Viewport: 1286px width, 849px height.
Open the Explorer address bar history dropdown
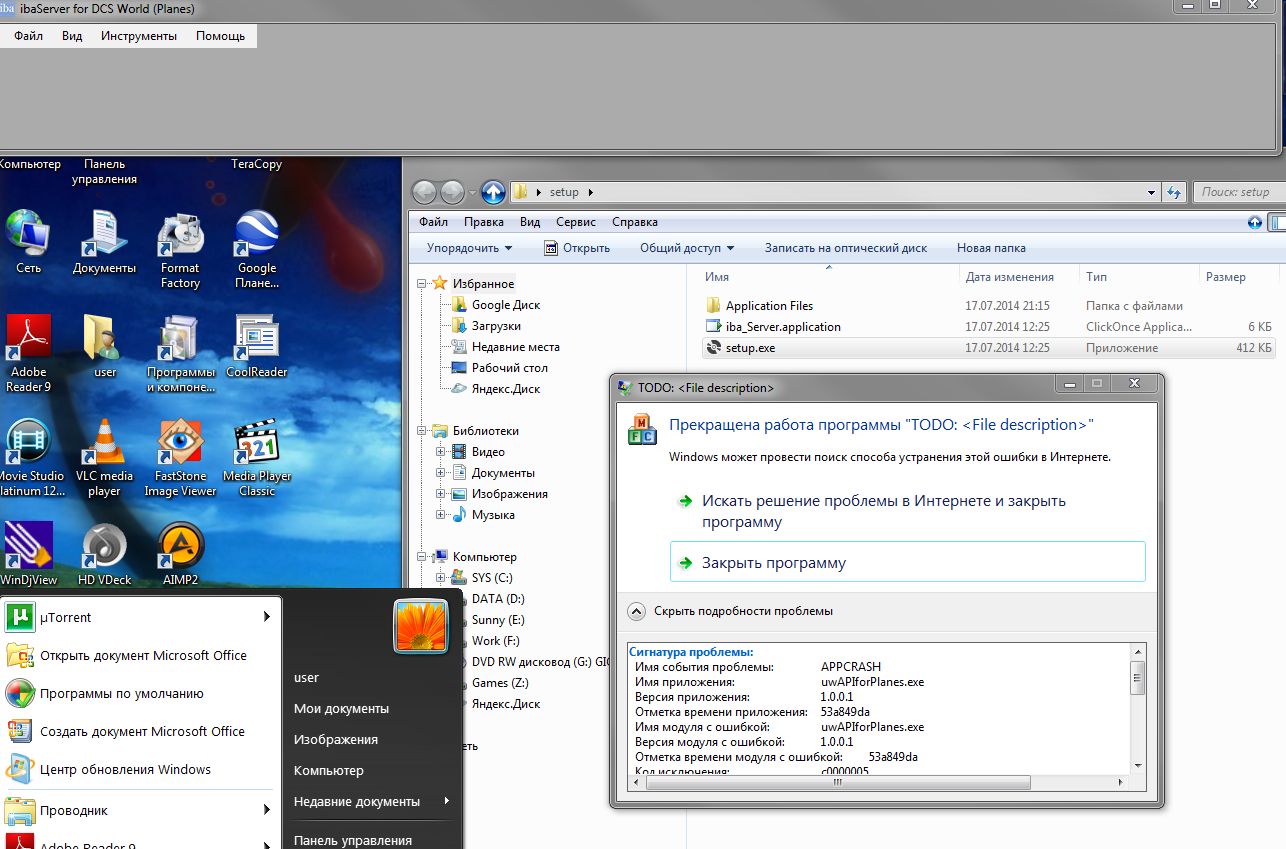coord(1153,192)
